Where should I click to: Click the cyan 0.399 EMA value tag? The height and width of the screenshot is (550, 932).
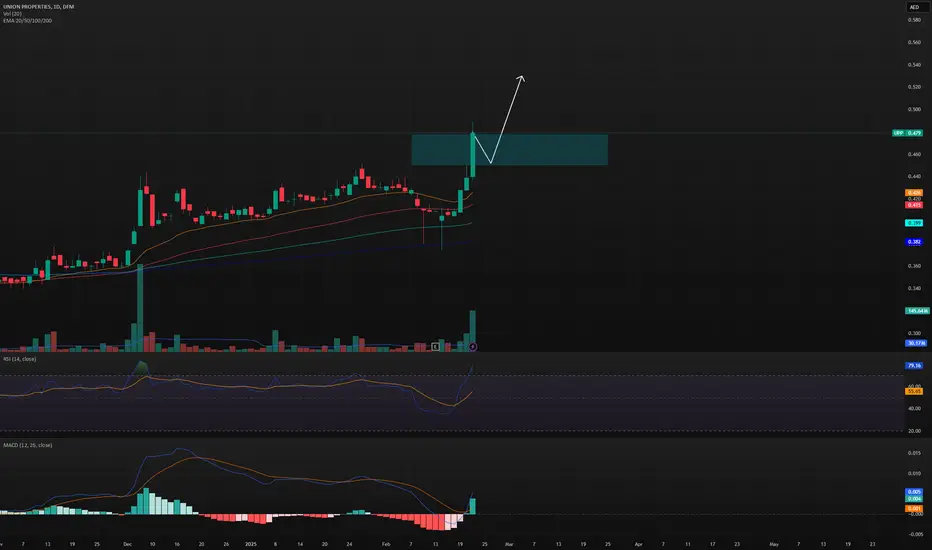pyautogui.click(x=914, y=223)
